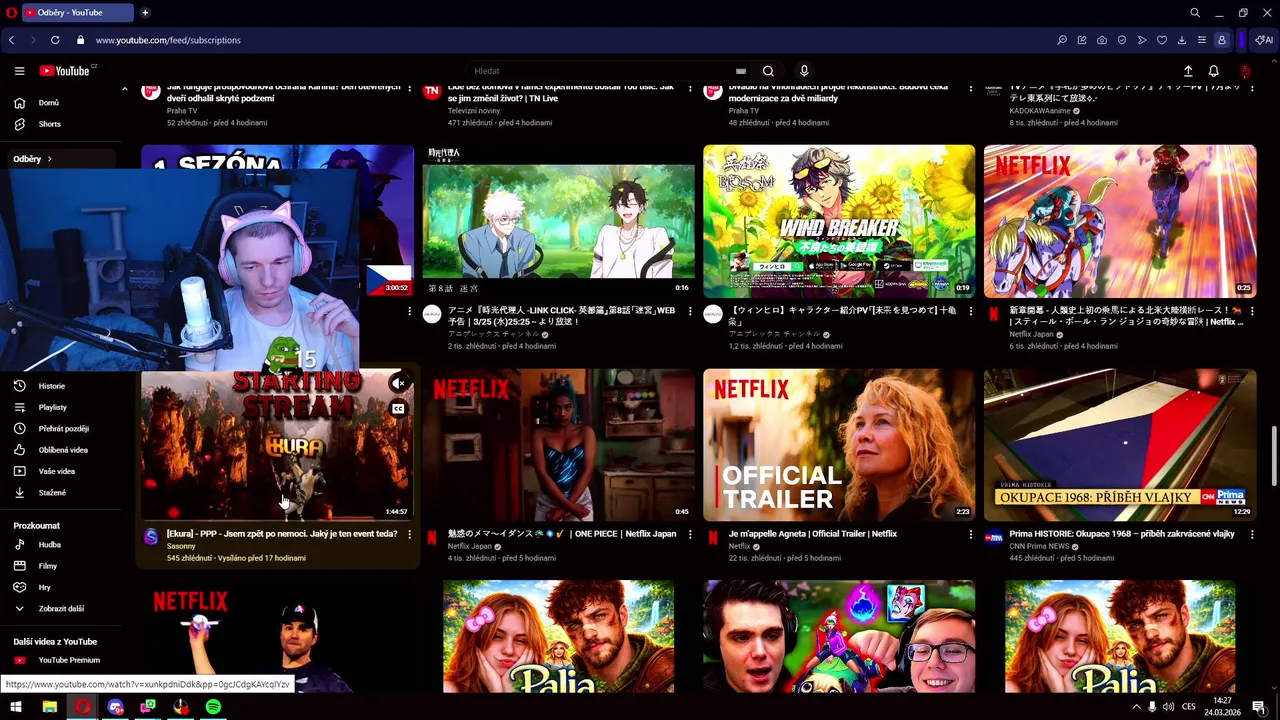Click the Opera profile person icon
Screen dimensions: 1280x720
pyautogui.click(x=1222, y=40)
